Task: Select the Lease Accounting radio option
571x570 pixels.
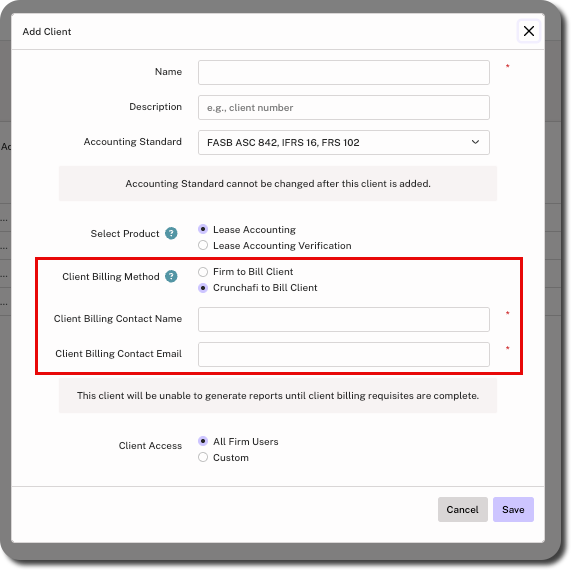Action: click(x=203, y=229)
